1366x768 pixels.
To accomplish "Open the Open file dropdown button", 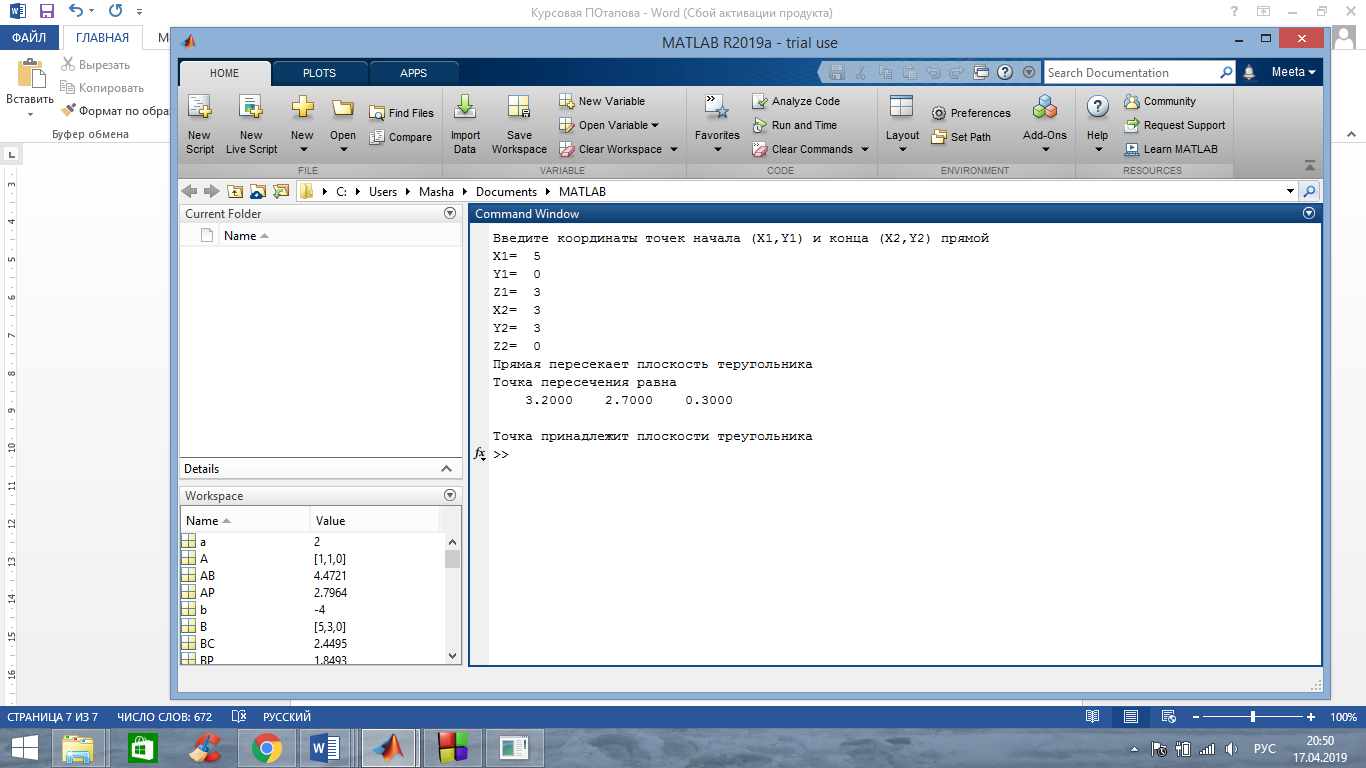I will tap(343, 124).
